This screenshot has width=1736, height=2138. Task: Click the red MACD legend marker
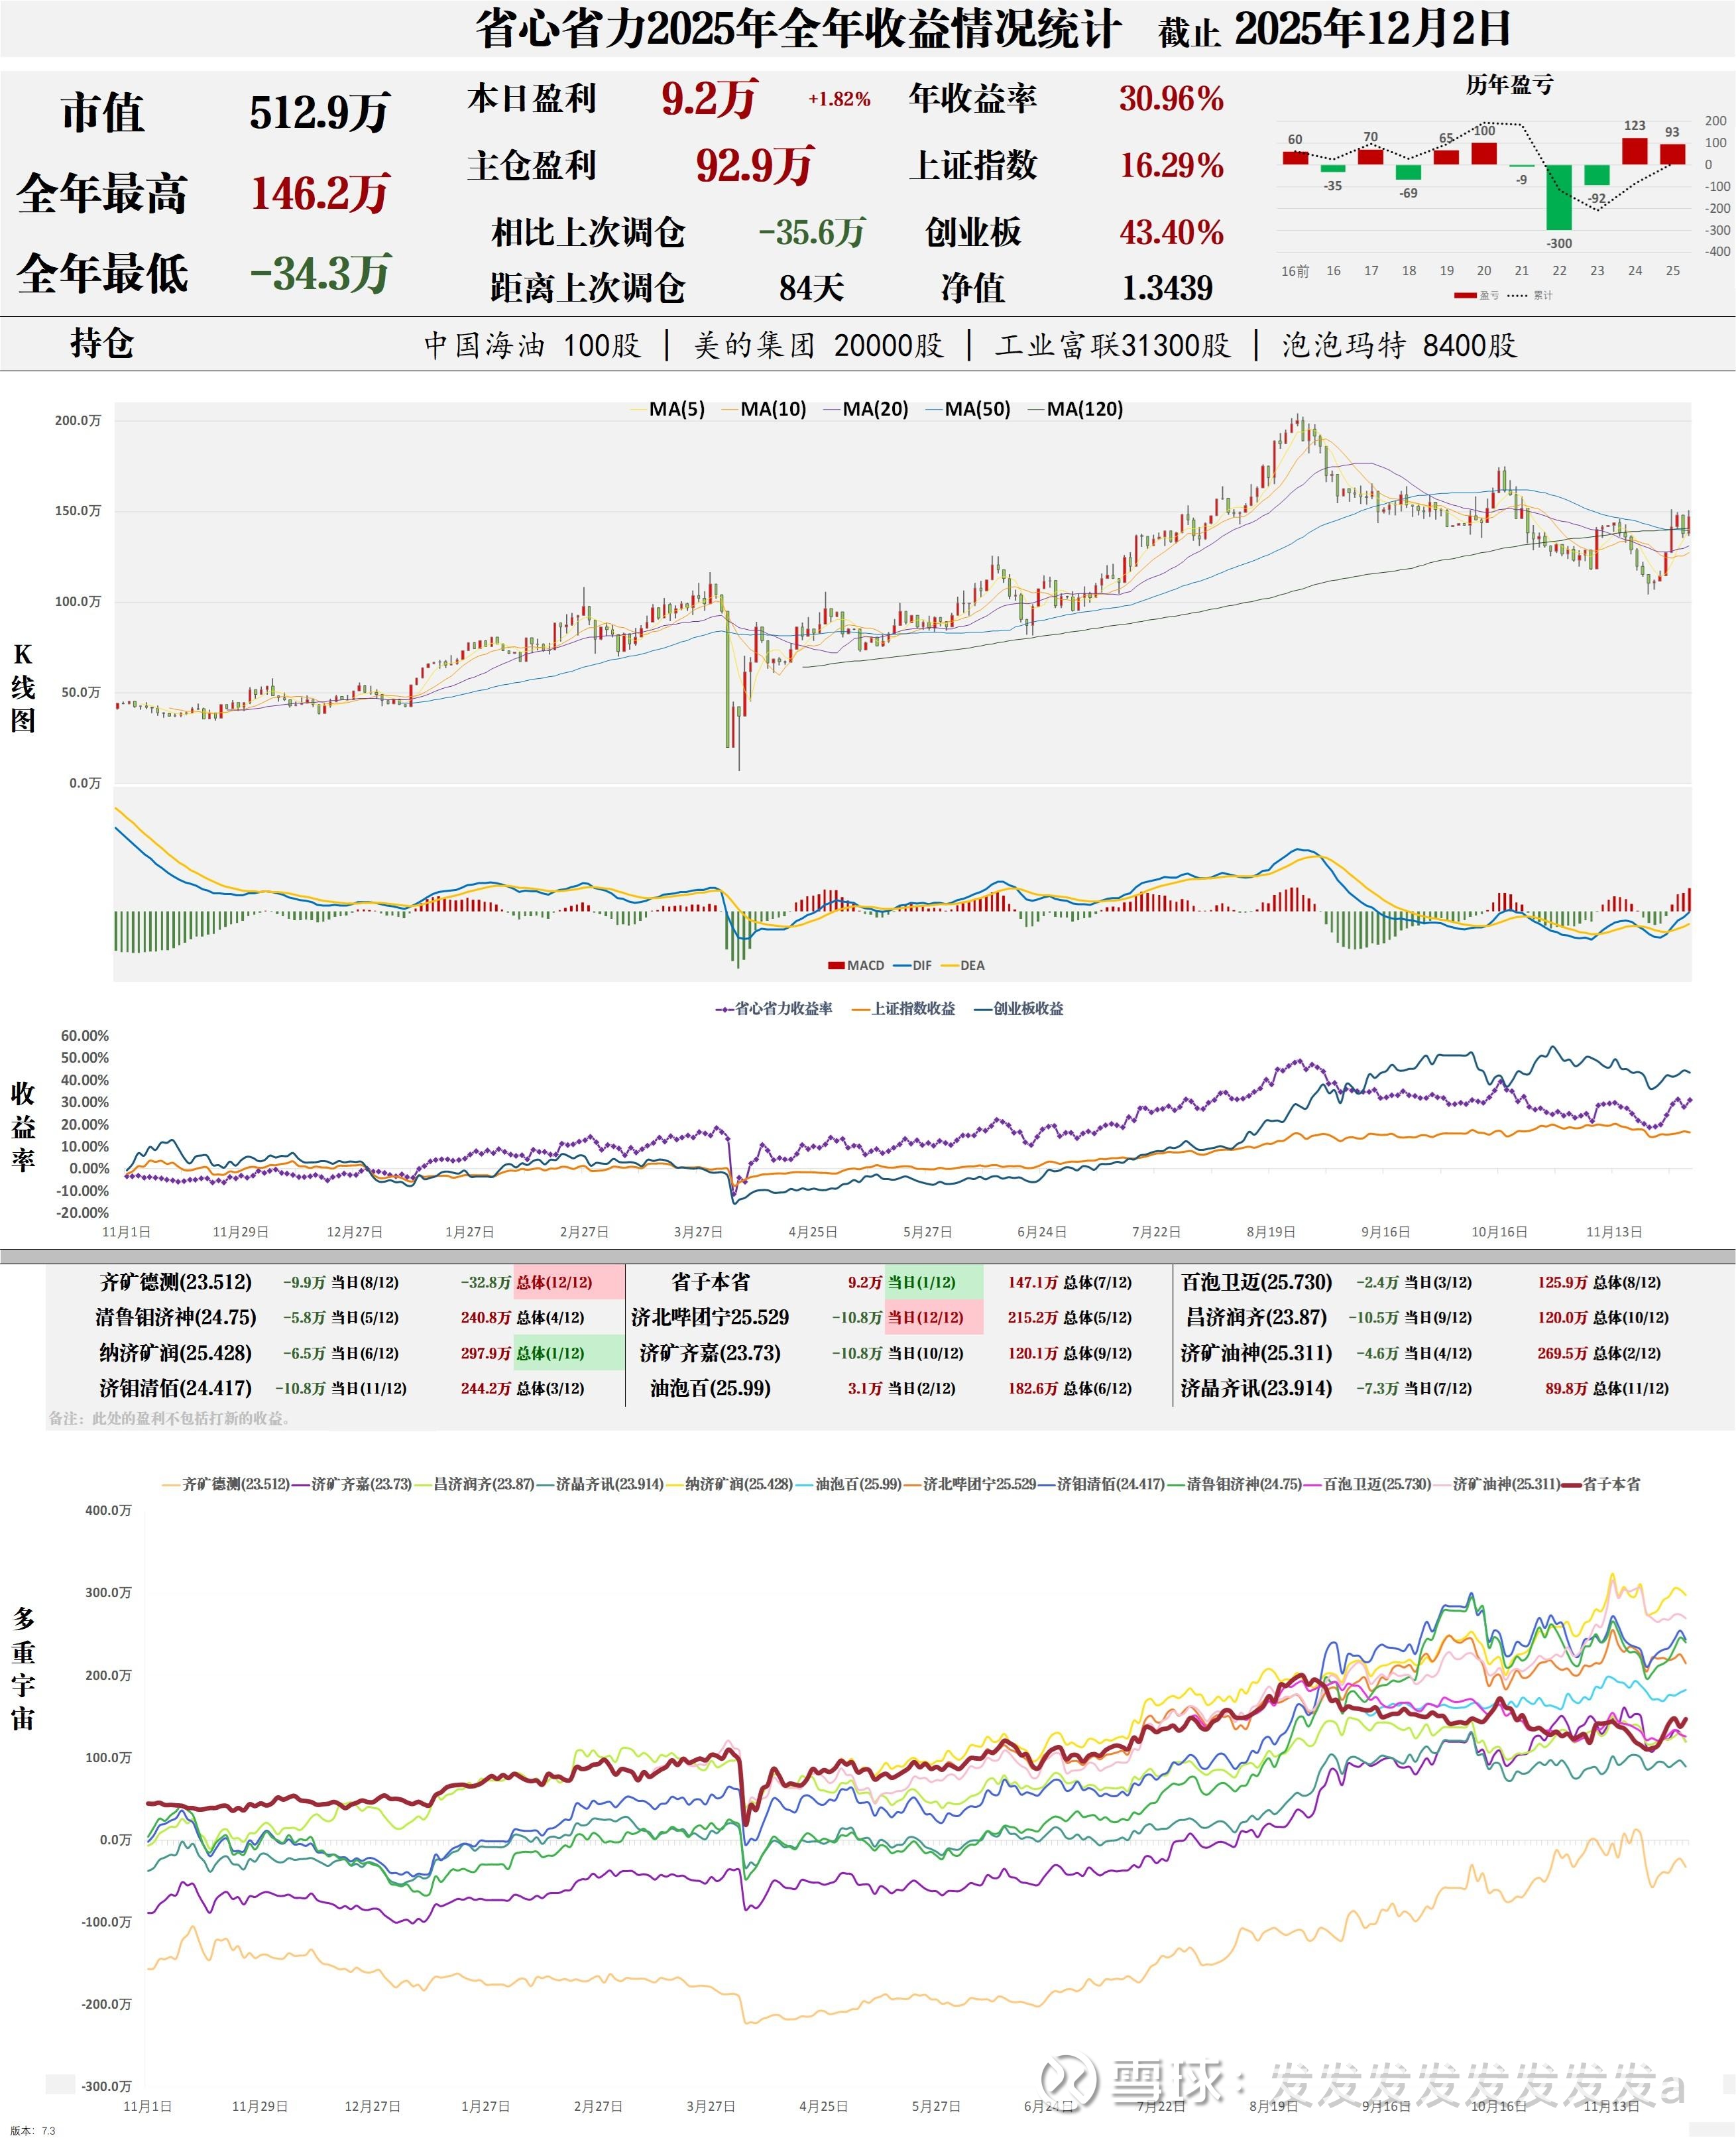coord(837,965)
